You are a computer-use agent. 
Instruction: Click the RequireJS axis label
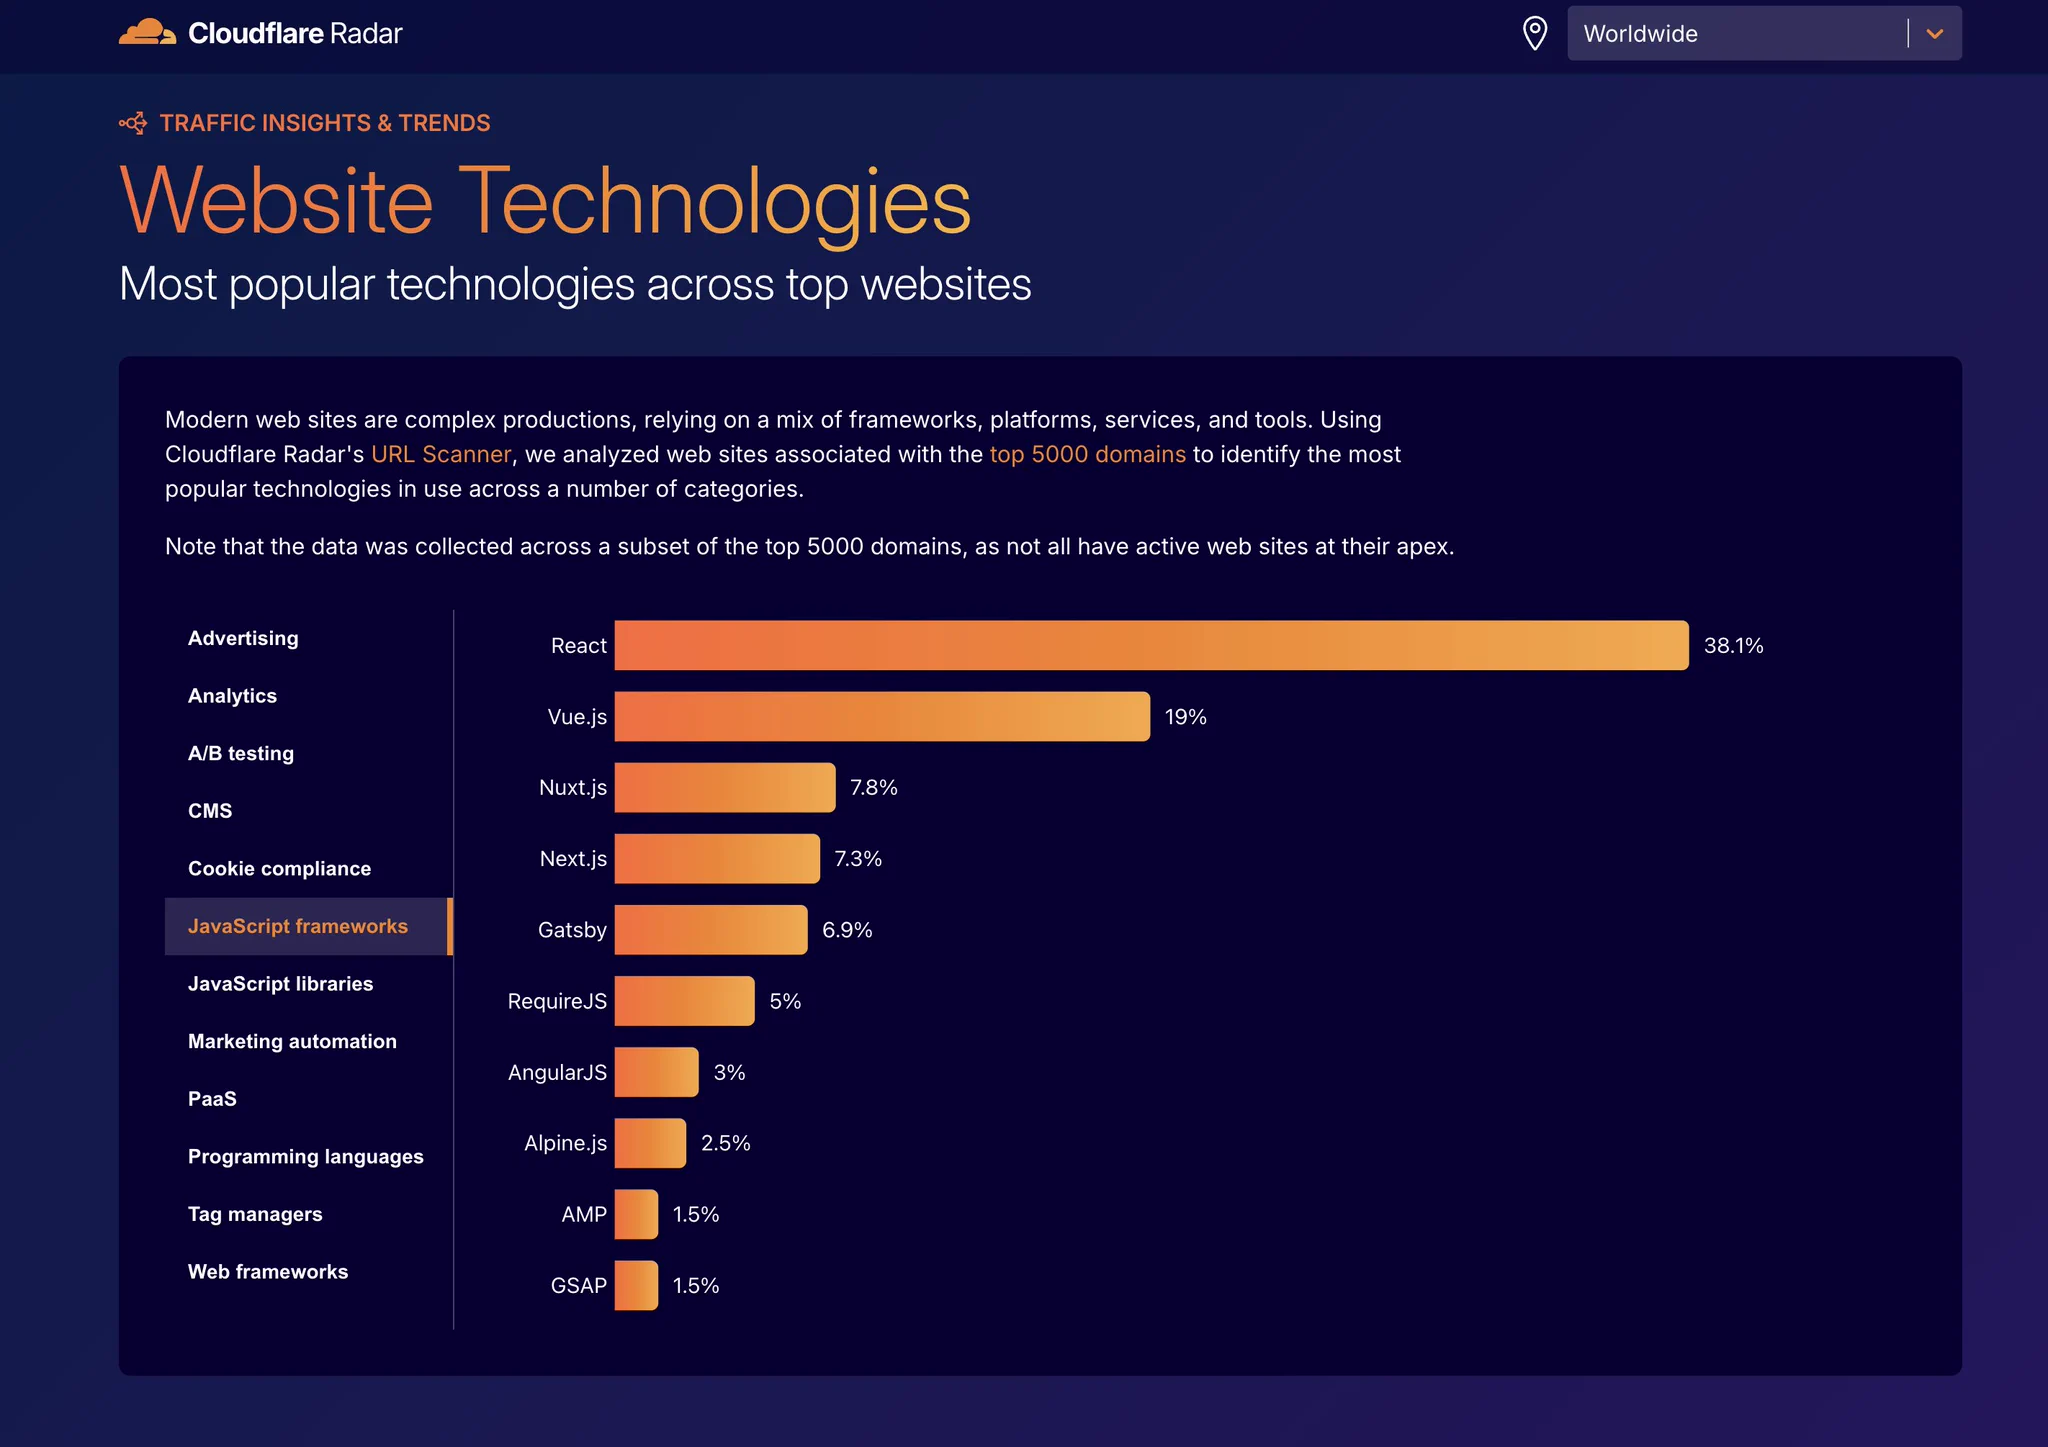tap(557, 1001)
